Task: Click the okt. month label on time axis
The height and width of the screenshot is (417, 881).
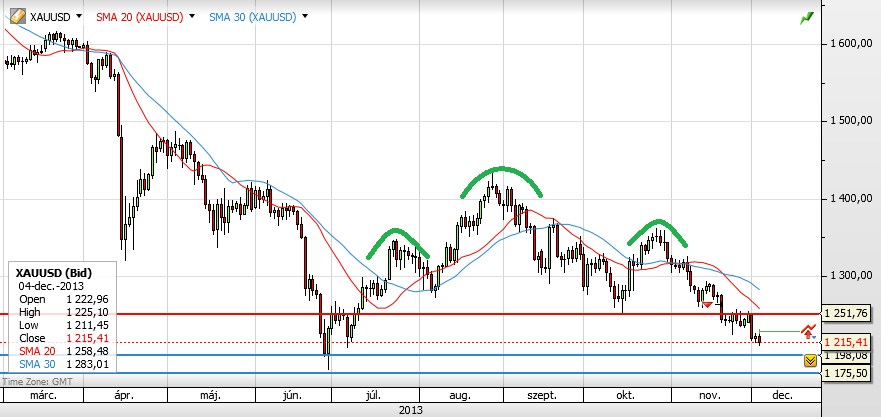Action: pyautogui.click(x=625, y=396)
